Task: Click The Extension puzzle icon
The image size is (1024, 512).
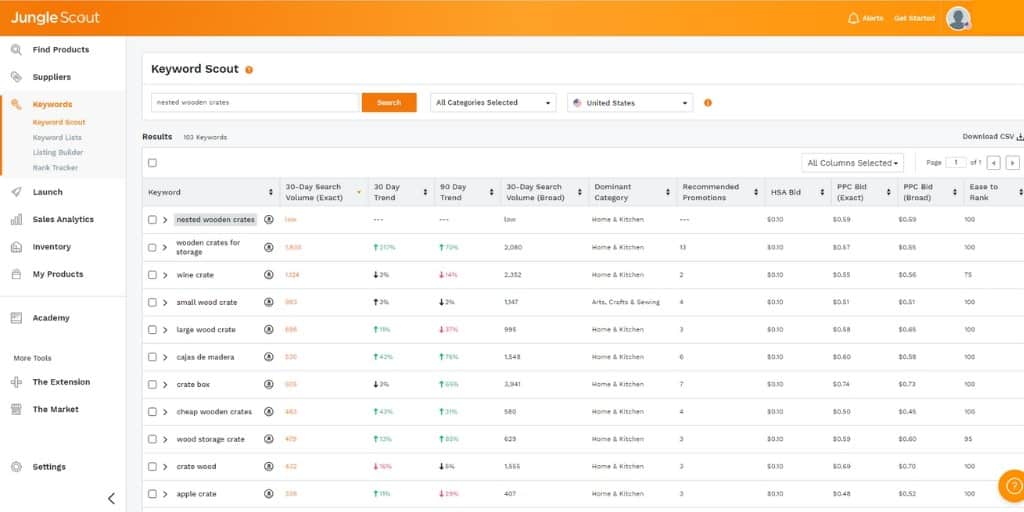Action: 16,382
